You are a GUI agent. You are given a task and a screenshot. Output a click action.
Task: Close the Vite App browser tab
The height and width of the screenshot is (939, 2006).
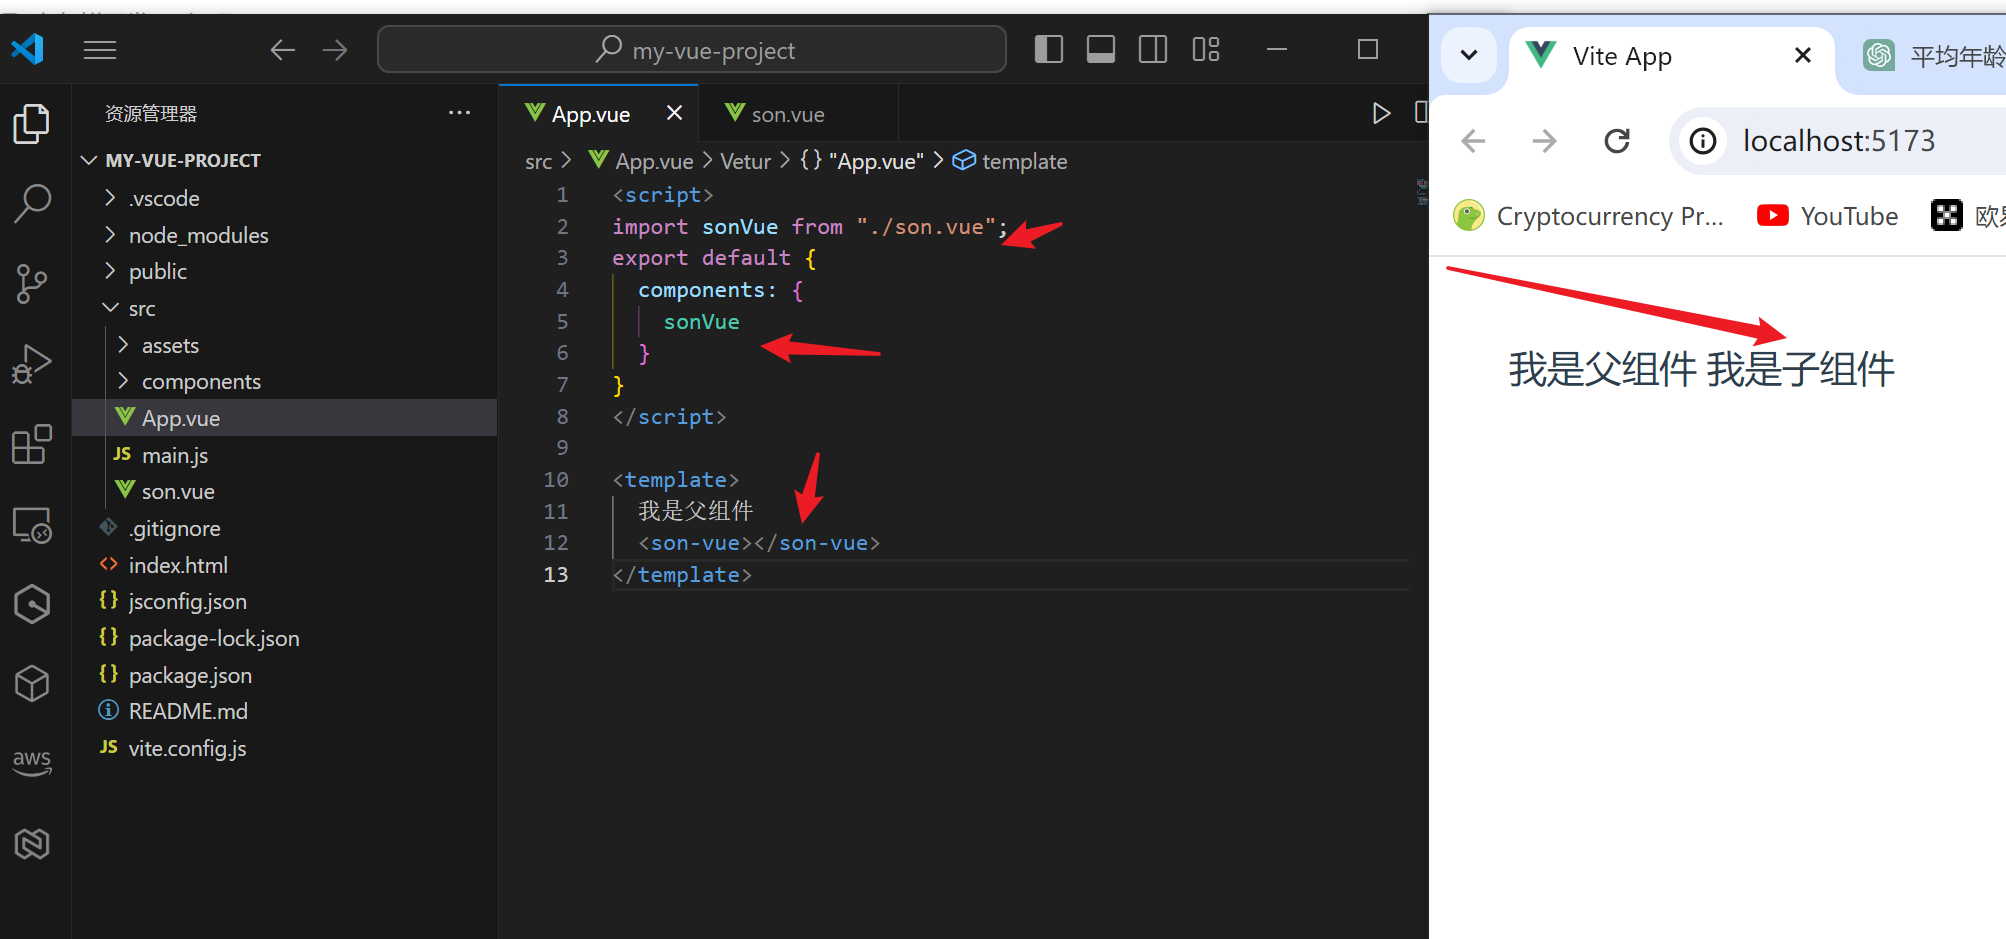point(1803,56)
